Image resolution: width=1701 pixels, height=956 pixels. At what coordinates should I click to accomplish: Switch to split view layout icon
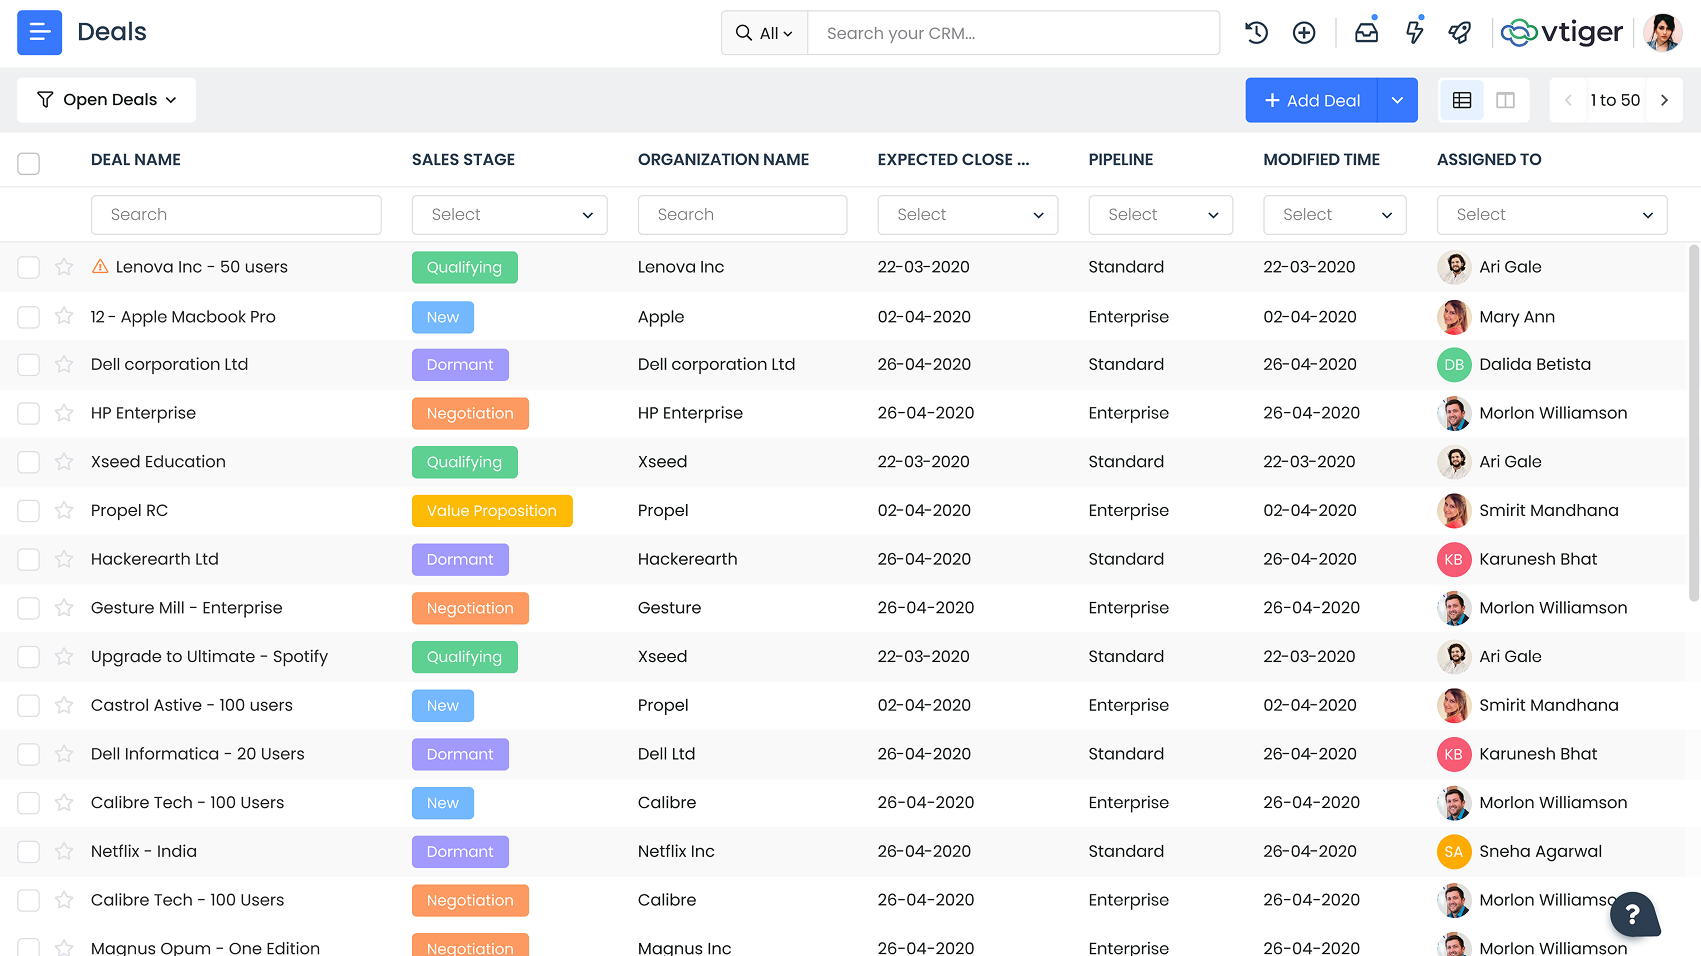tap(1505, 100)
